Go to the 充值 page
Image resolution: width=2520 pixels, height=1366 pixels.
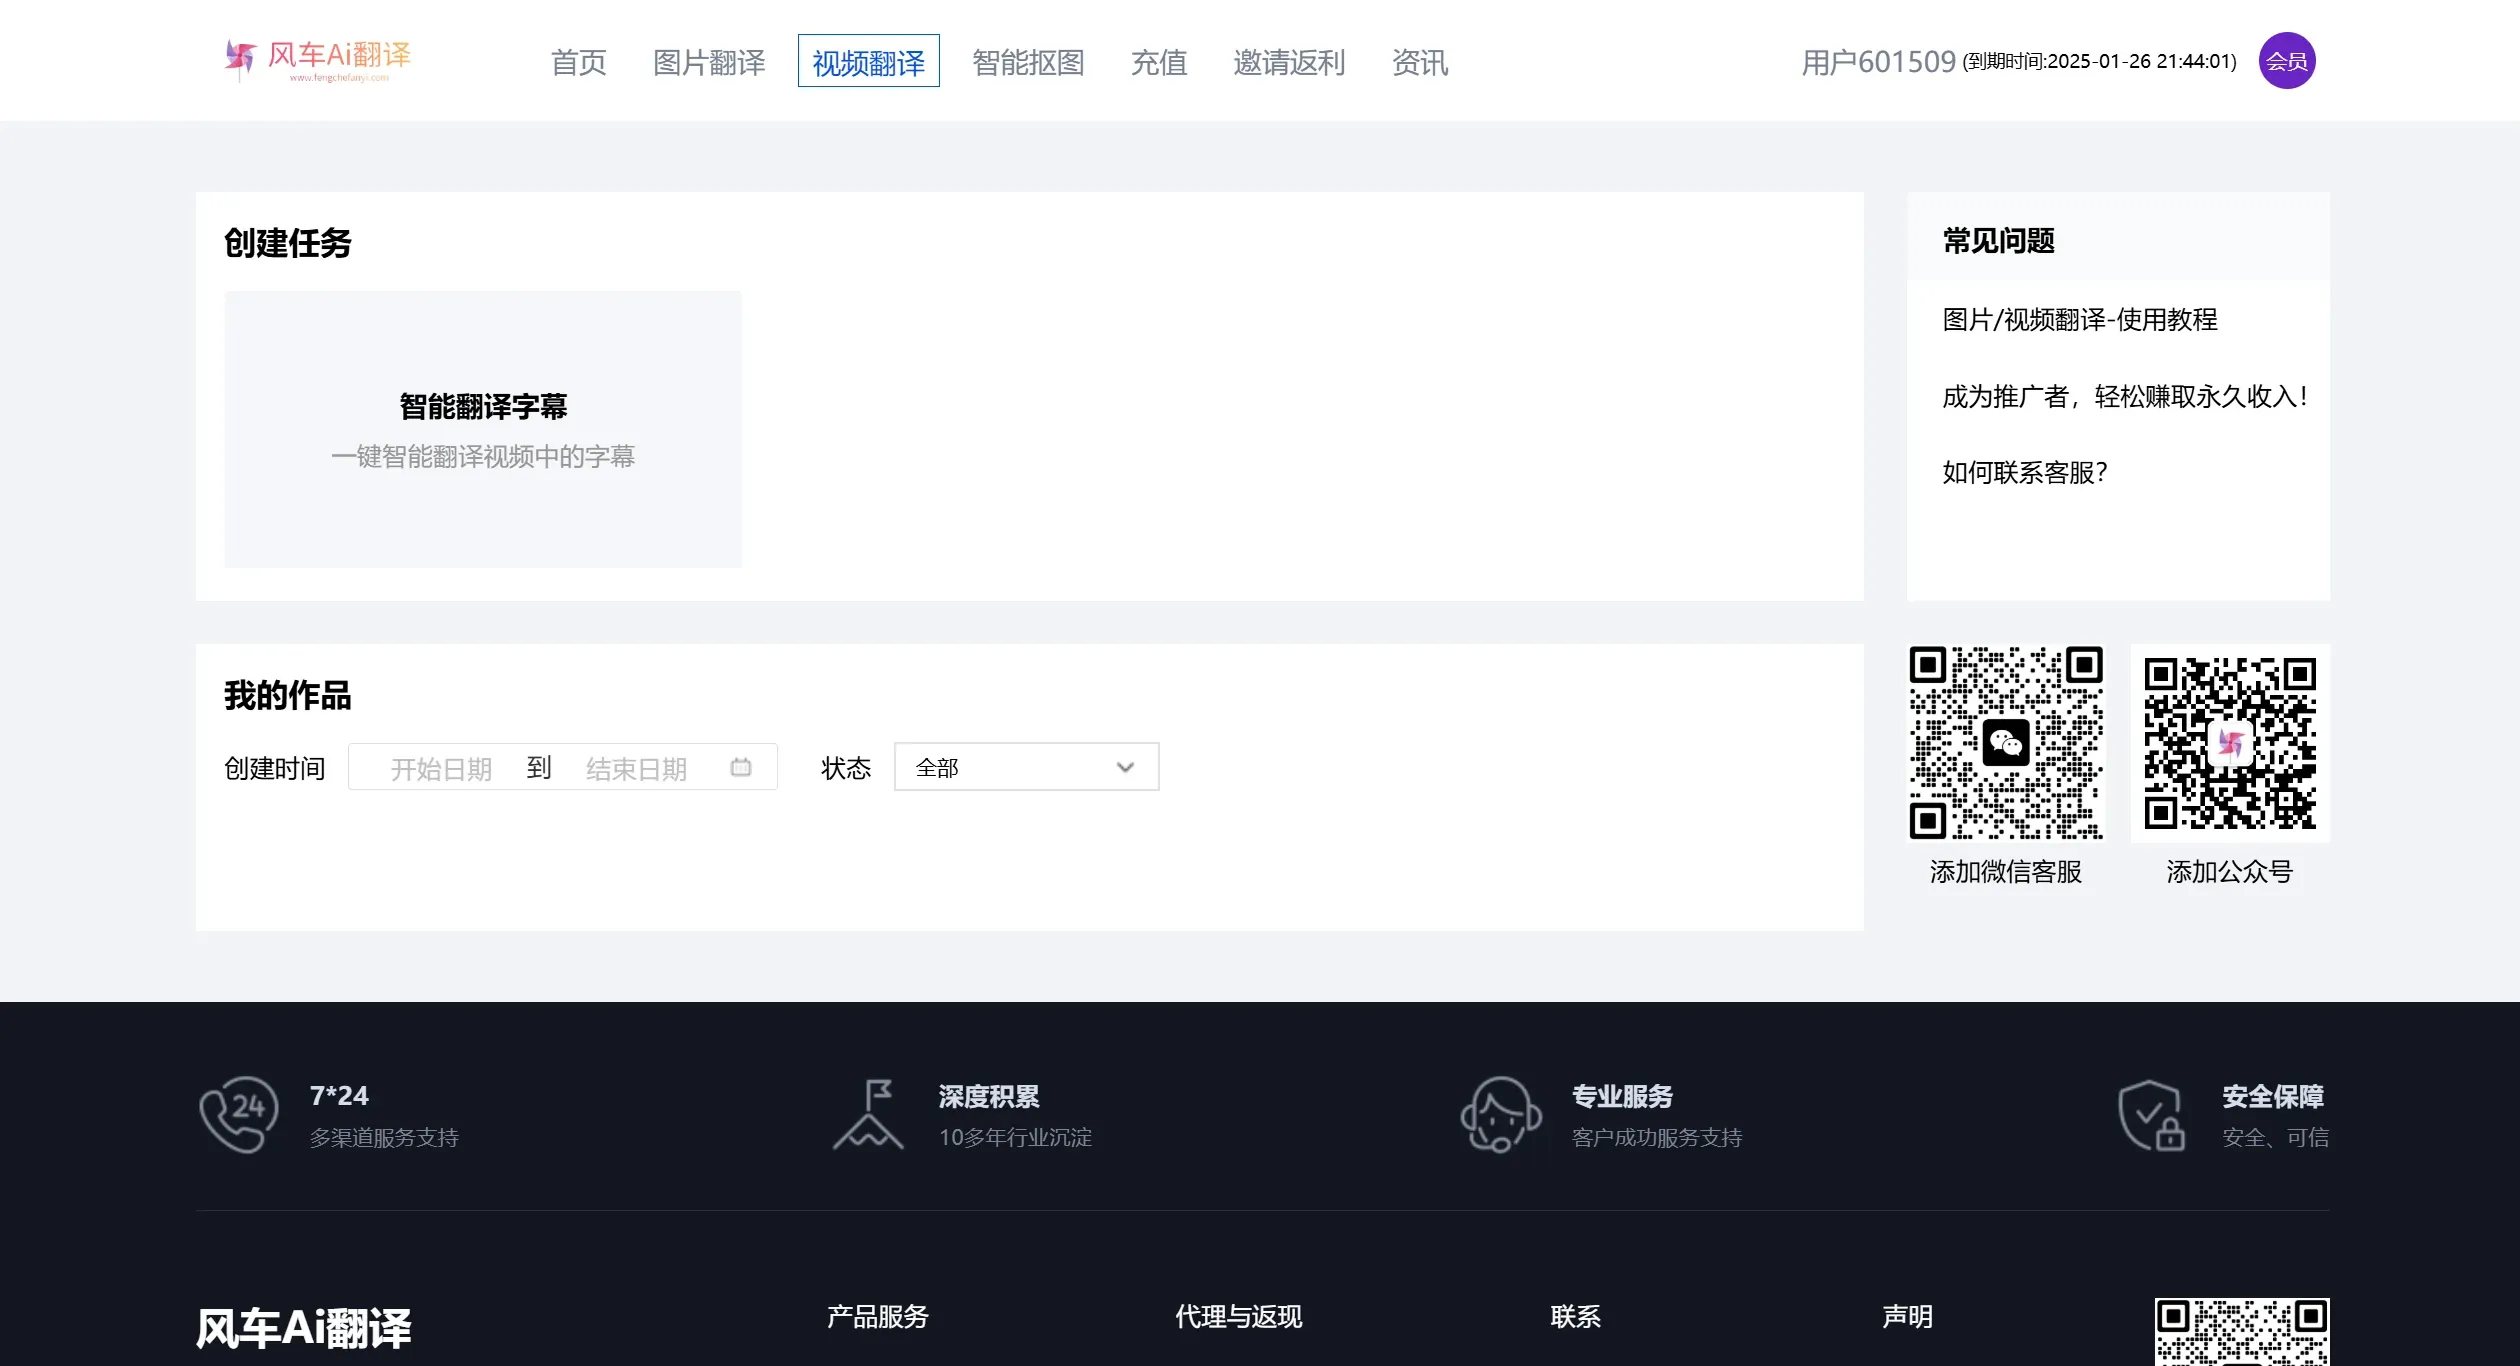pyautogui.click(x=1159, y=62)
